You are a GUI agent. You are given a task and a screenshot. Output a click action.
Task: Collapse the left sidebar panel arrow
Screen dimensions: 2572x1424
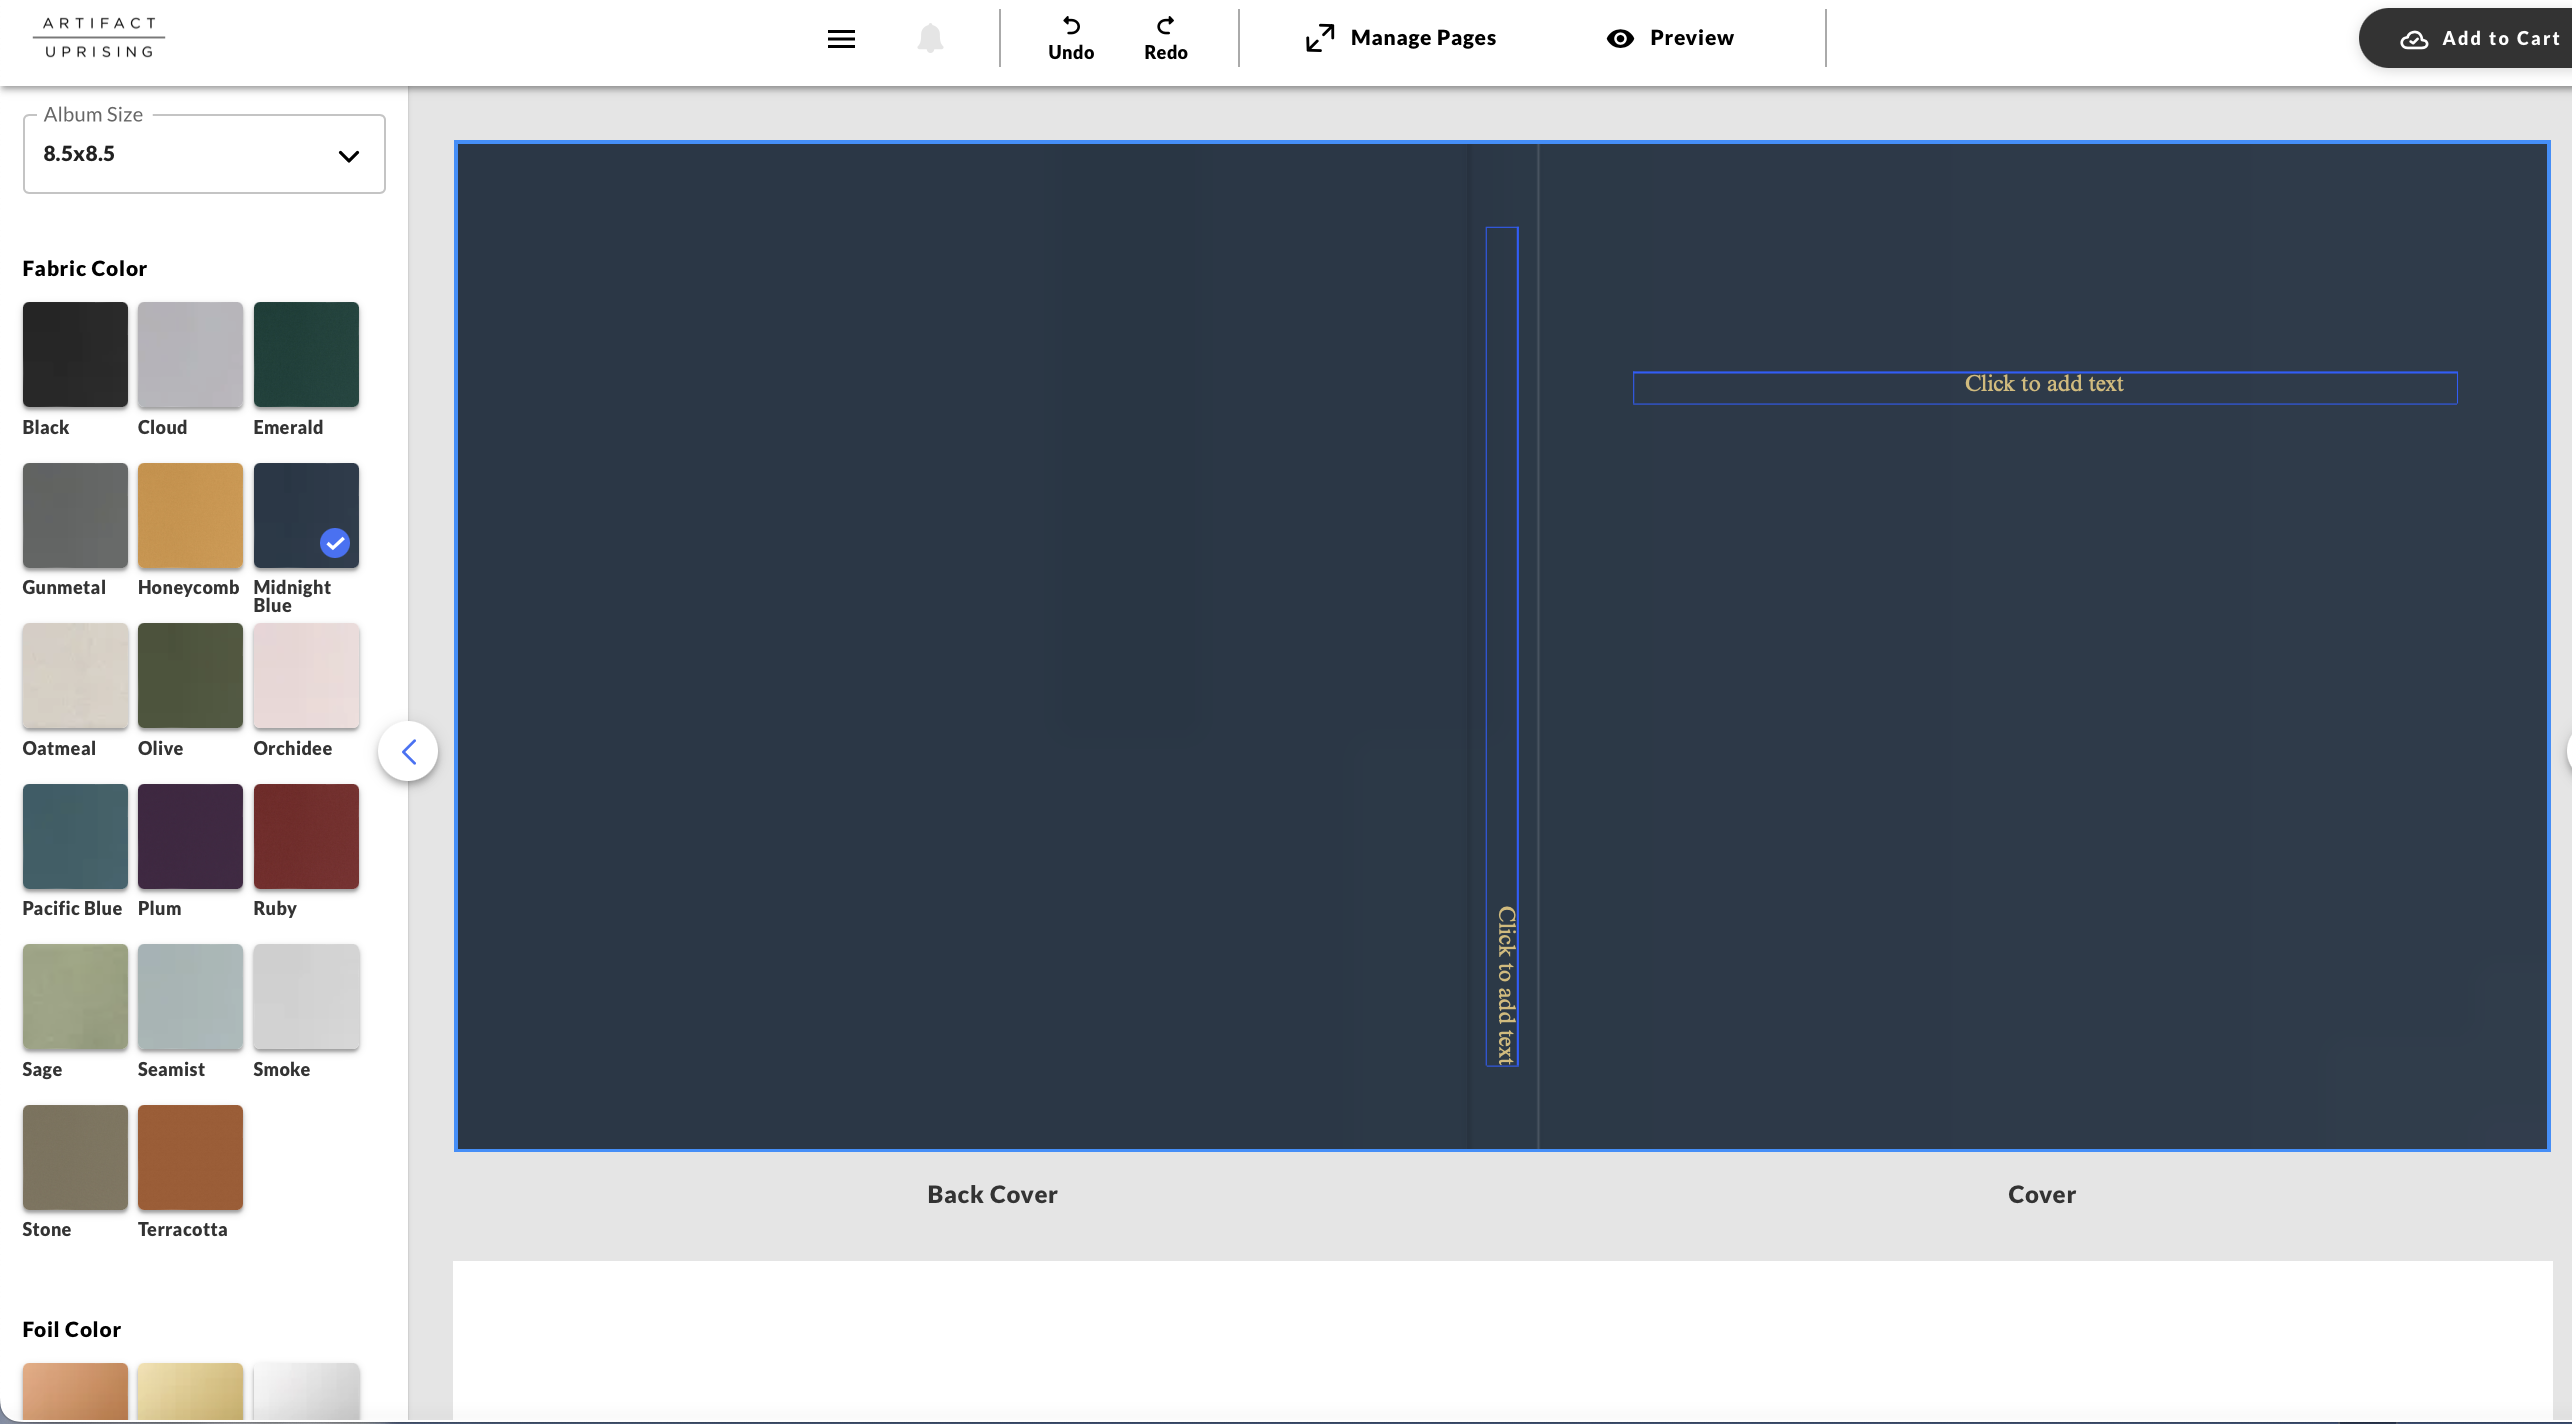coord(408,751)
